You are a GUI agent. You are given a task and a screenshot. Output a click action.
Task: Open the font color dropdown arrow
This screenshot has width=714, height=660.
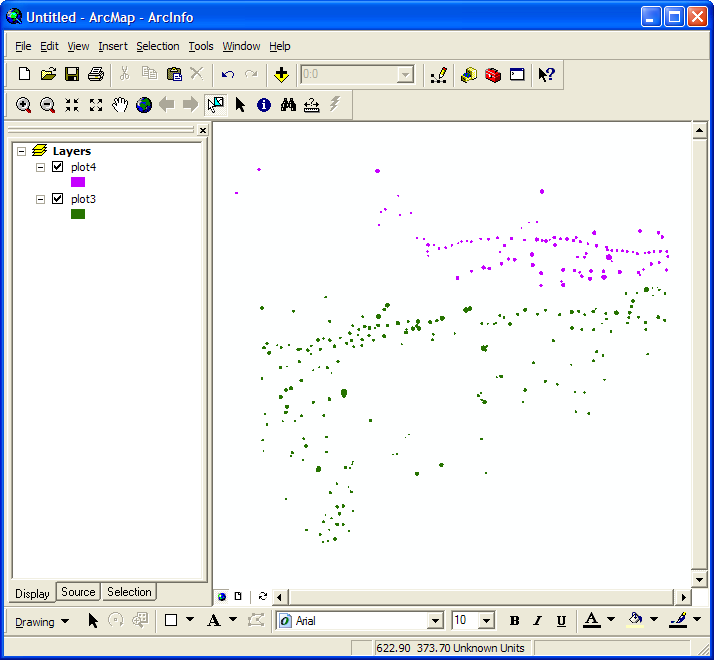(611, 619)
